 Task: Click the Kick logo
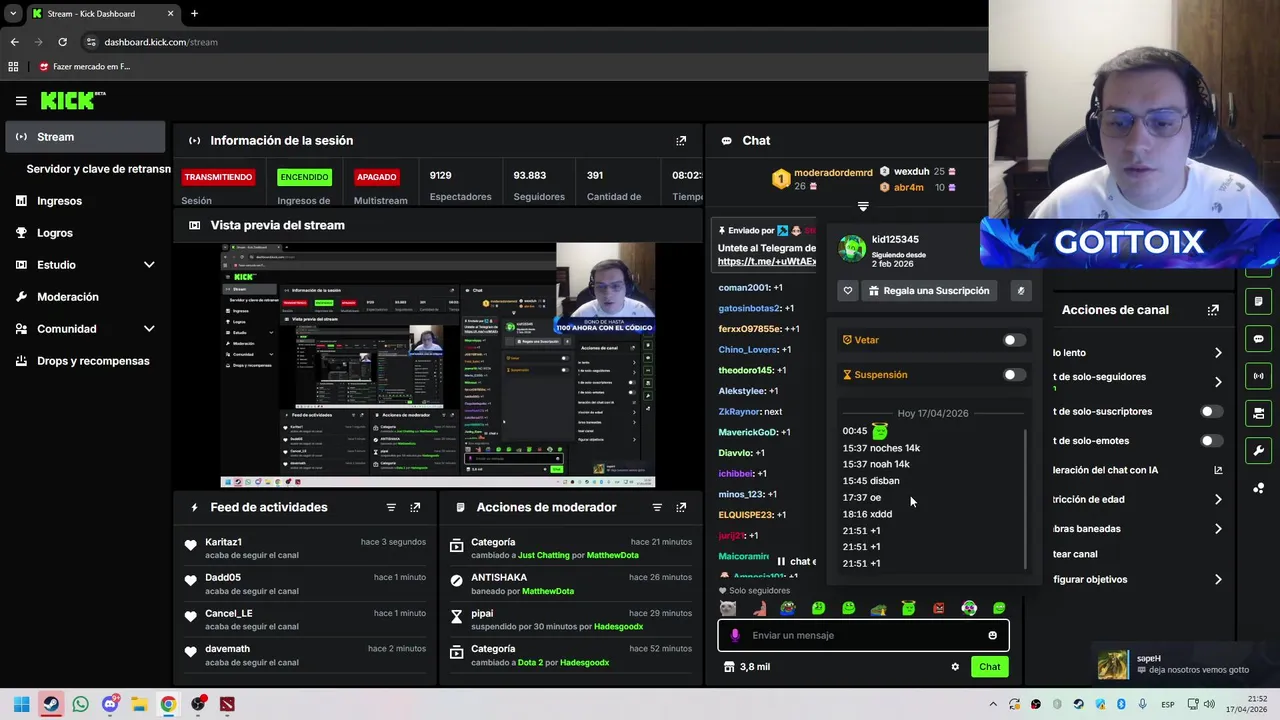72,100
